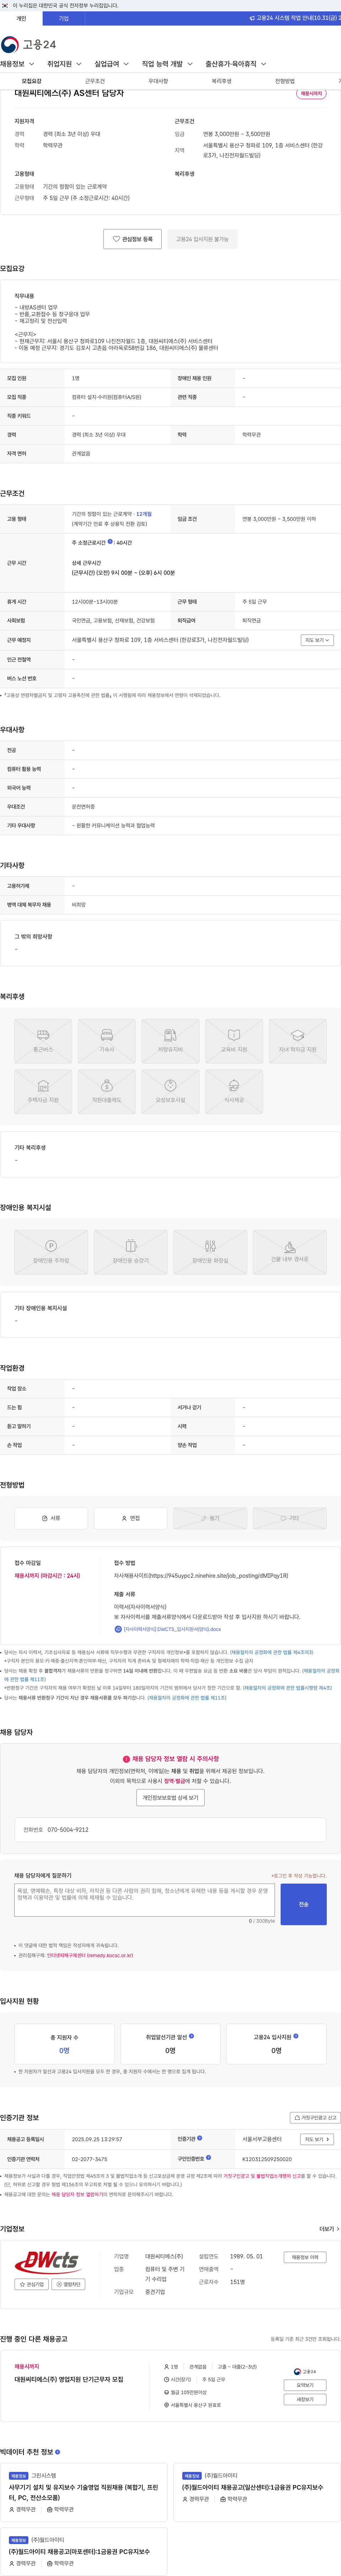Jump to the 모집요강 section tab
The image size is (341, 2576).
(x=32, y=81)
